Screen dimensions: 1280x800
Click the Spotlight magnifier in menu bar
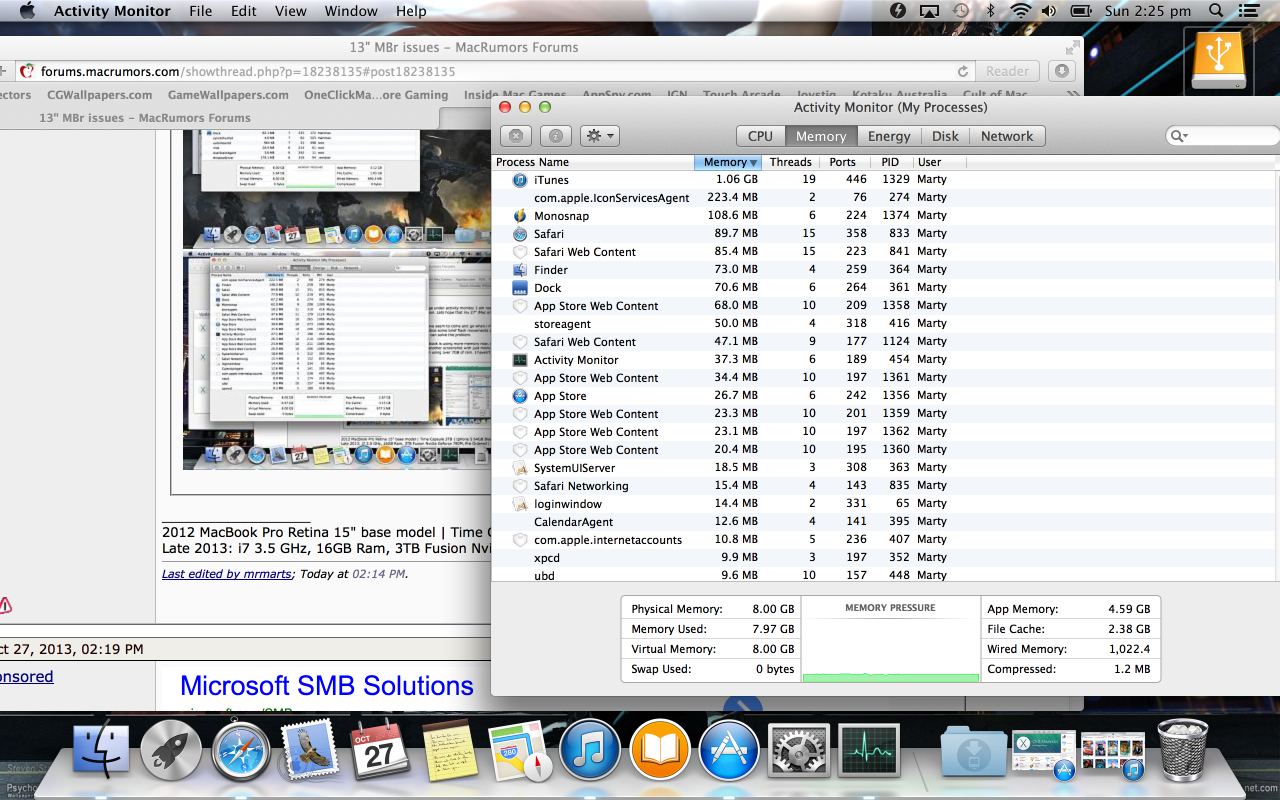coord(1216,11)
